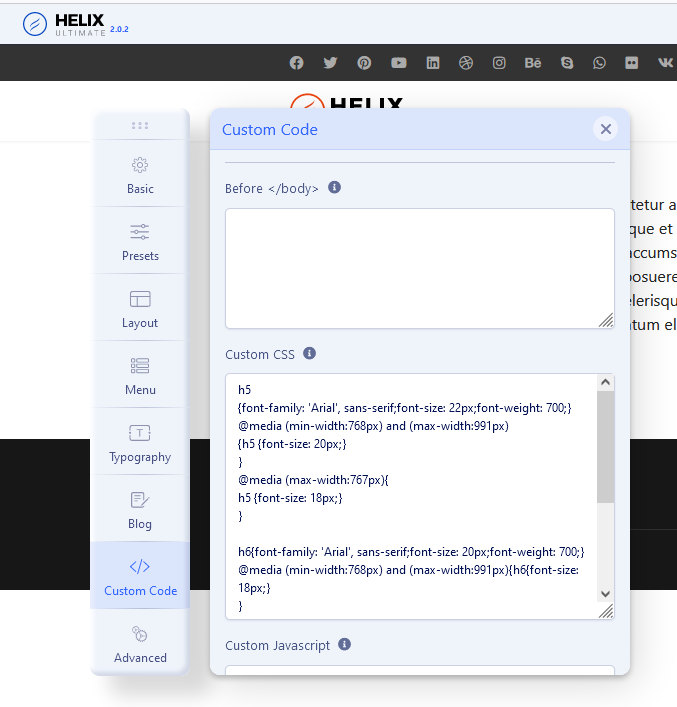Show info tooltip for Custom CSS
The height and width of the screenshot is (707, 677).
click(x=309, y=353)
